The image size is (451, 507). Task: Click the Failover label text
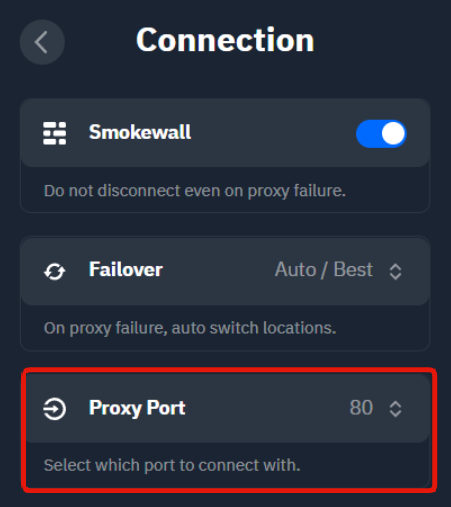pos(126,269)
